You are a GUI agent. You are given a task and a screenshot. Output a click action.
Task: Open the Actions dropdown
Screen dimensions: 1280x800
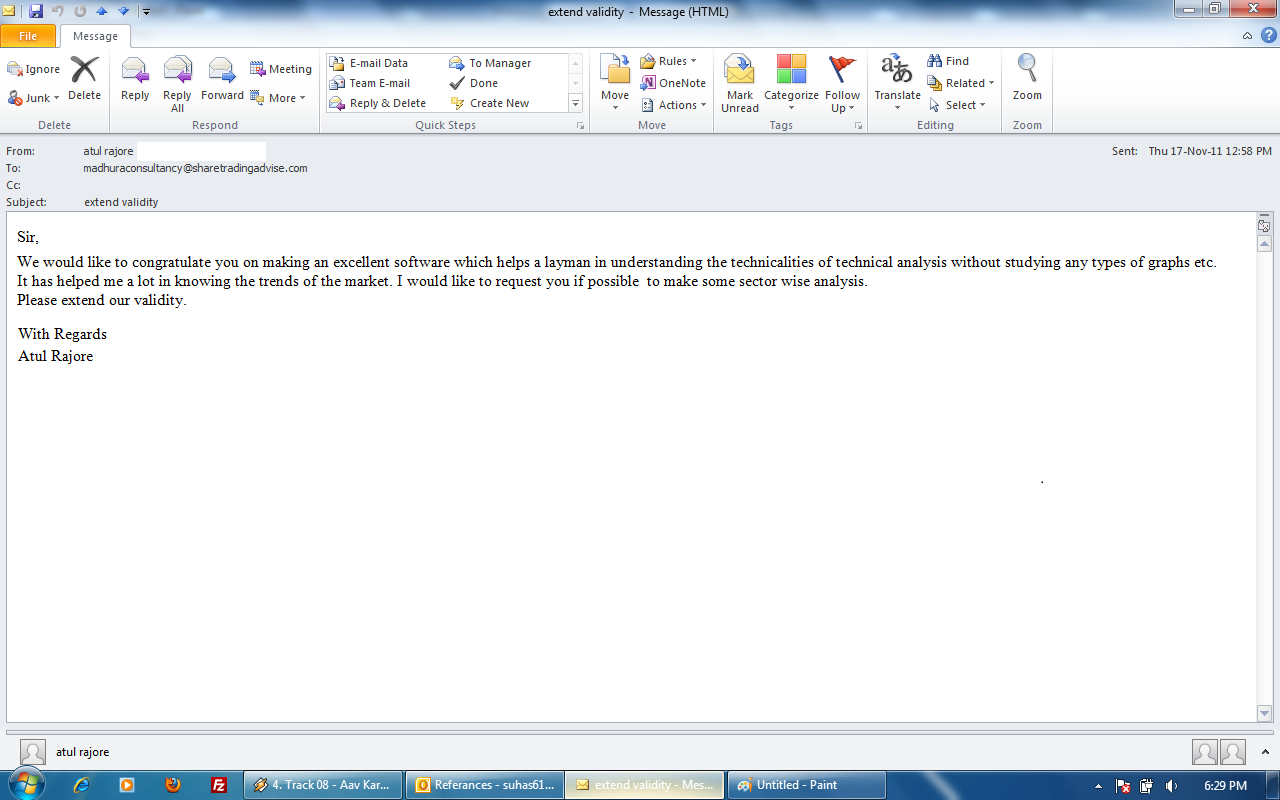point(674,105)
